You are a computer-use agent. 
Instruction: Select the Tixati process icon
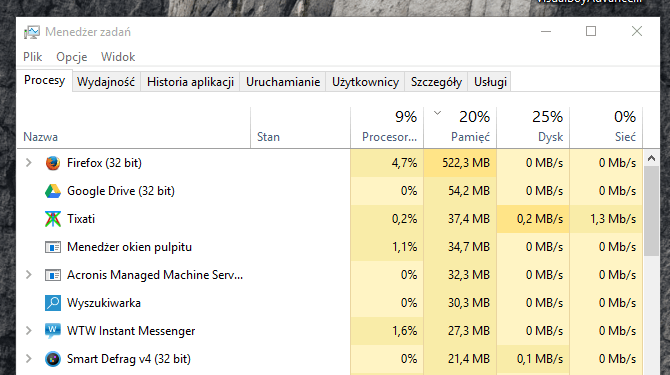pyautogui.click(x=53, y=219)
